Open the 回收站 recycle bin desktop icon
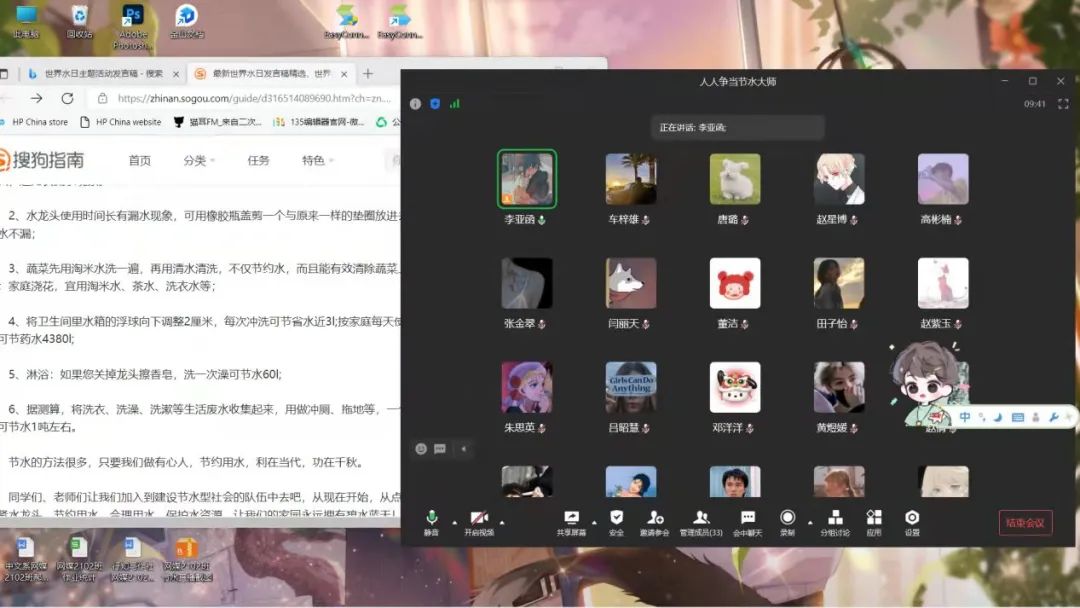The image size is (1080, 608). pos(79,21)
